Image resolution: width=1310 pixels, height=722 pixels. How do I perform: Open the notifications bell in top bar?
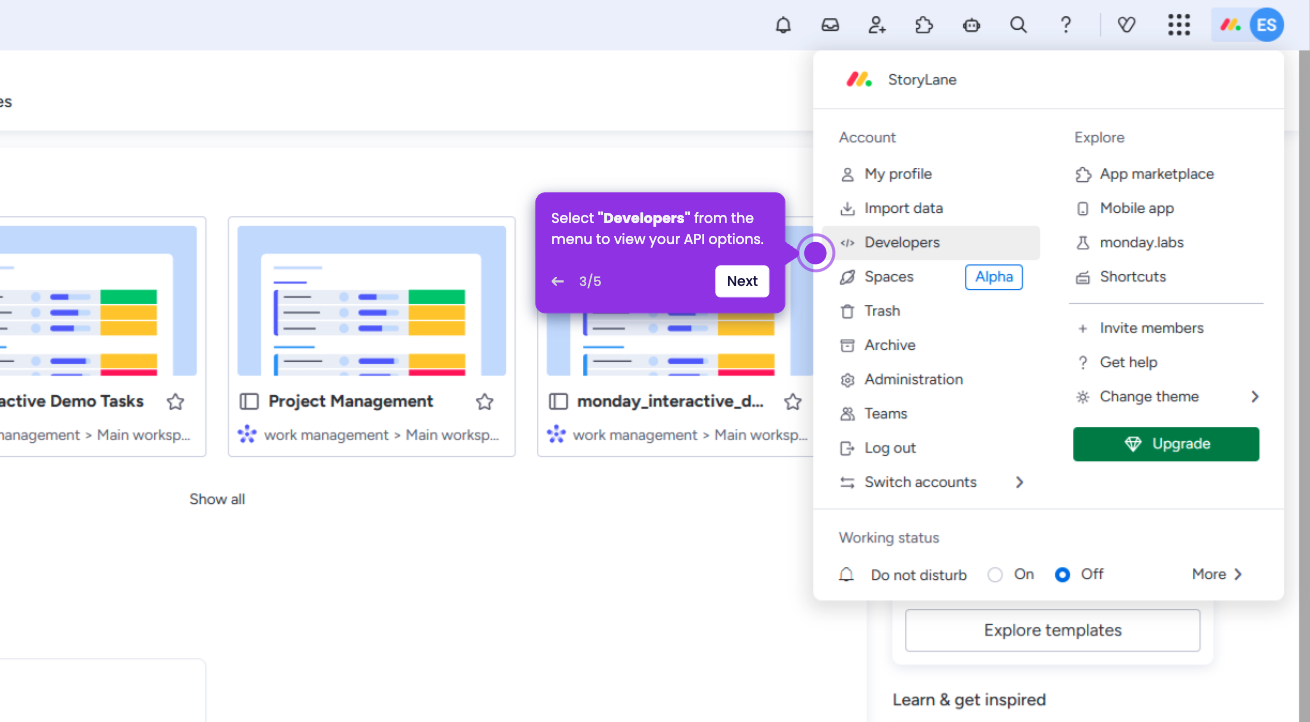783,25
